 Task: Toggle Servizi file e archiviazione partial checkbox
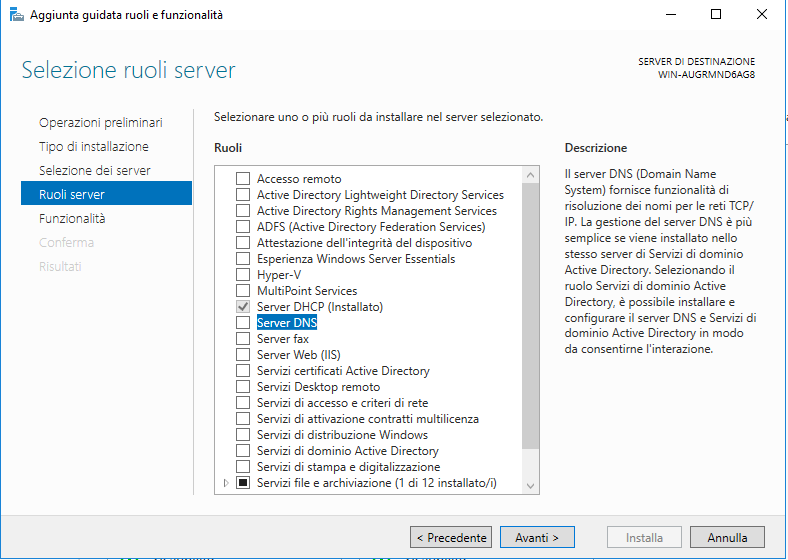[243, 483]
